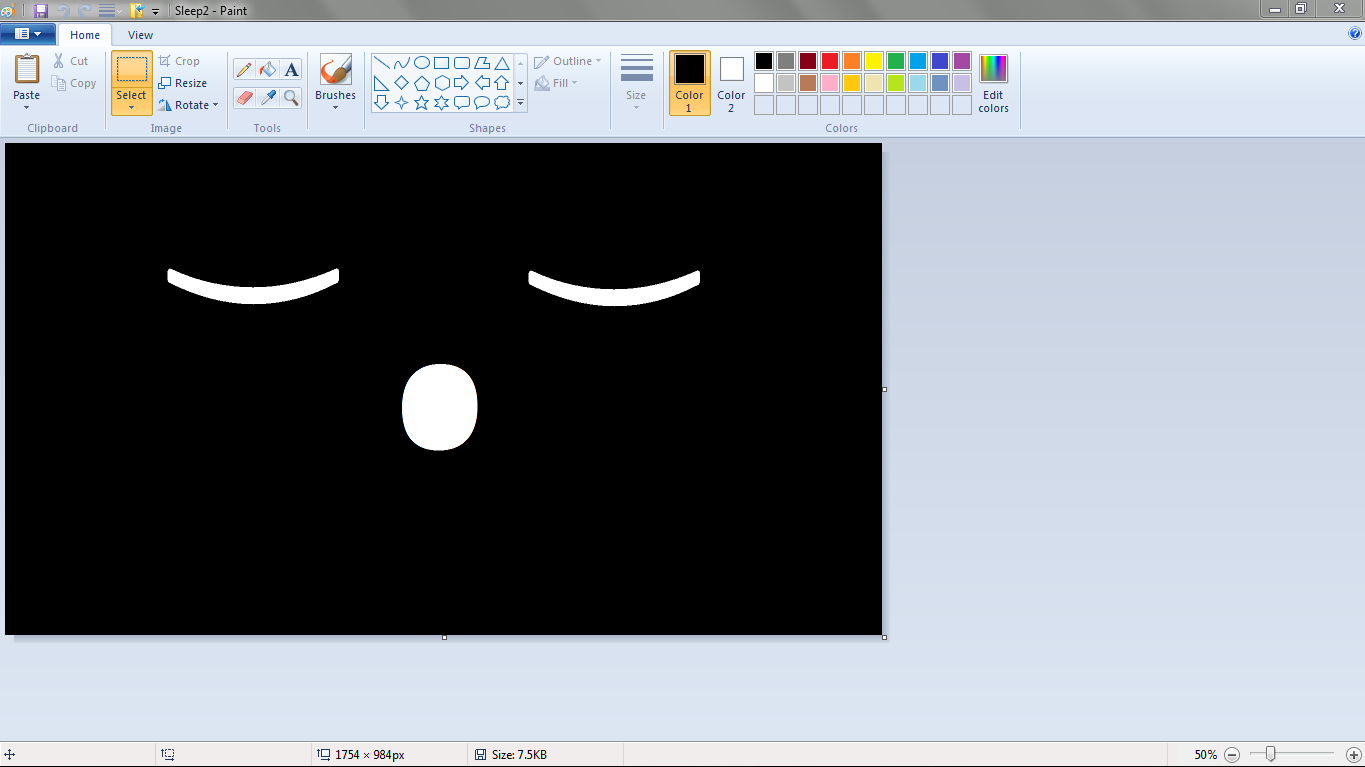The width and height of the screenshot is (1365, 767).
Task: Open Paint Help question mark icon
Action: [x=1355, y=33]
